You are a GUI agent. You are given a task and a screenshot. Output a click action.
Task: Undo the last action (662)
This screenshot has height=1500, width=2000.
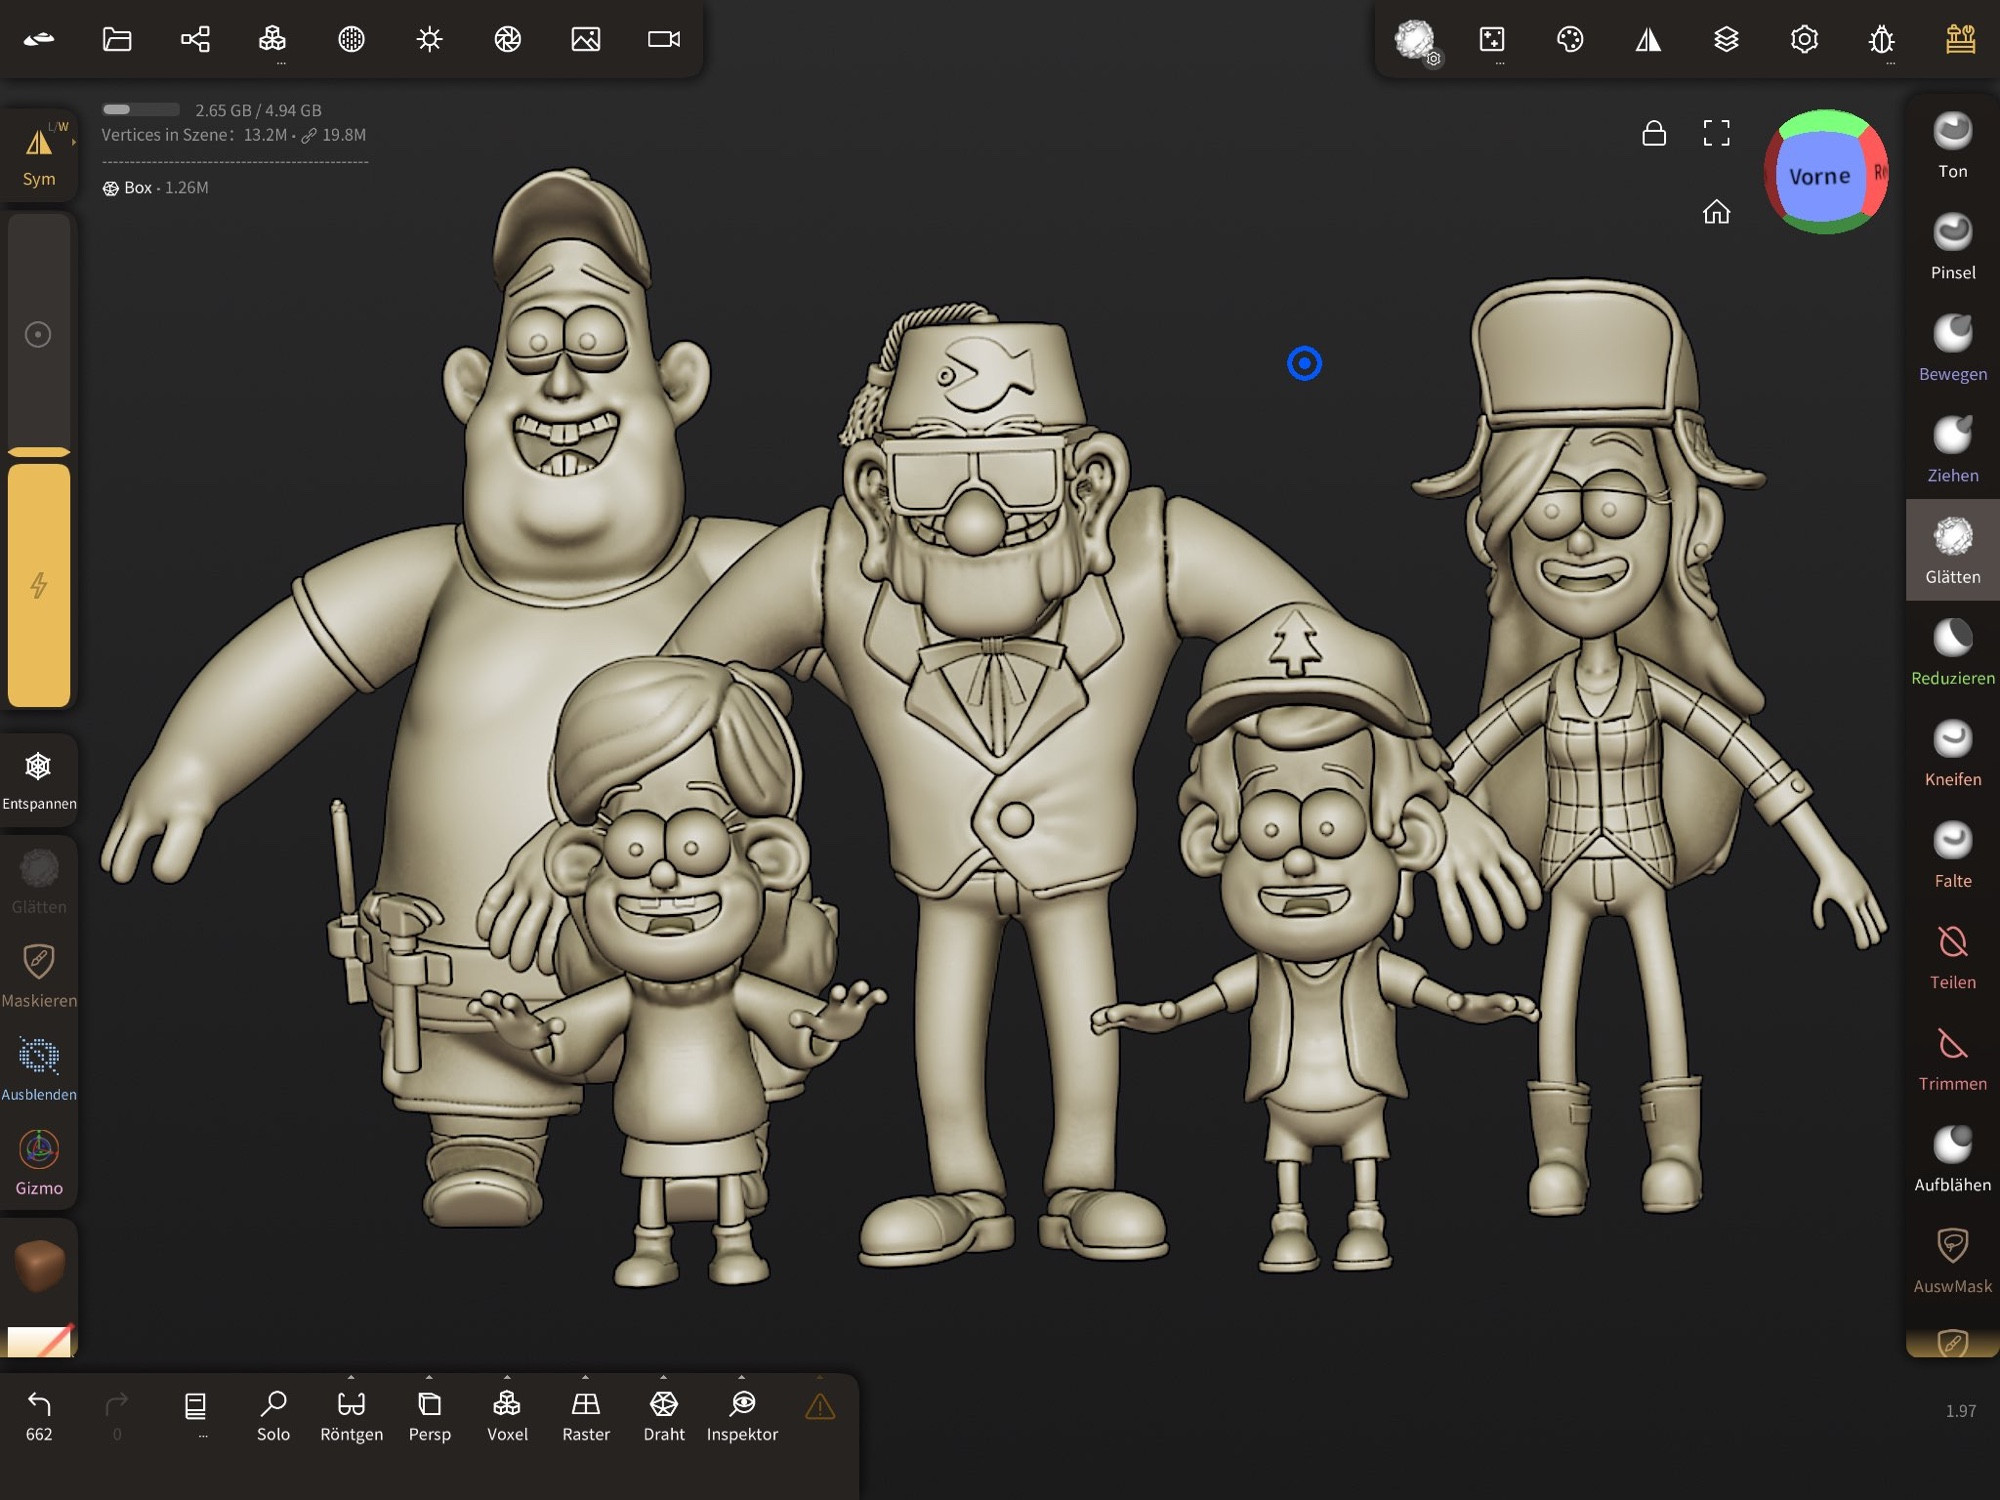(39, 1415)
